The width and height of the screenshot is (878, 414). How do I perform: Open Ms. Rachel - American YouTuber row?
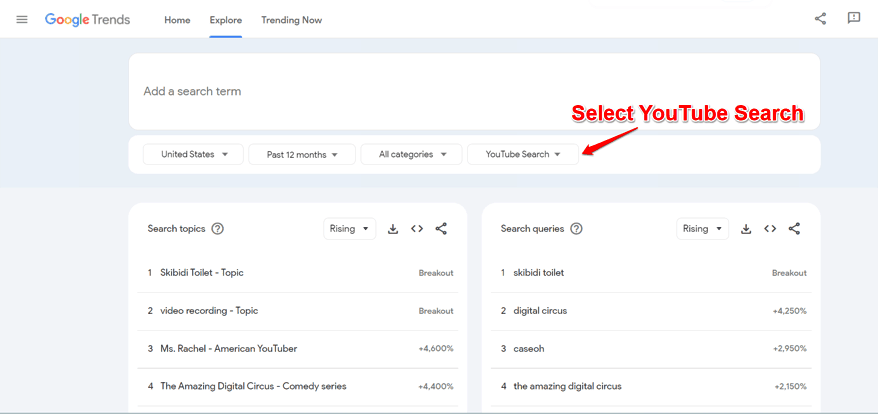(x=298, y=348)
